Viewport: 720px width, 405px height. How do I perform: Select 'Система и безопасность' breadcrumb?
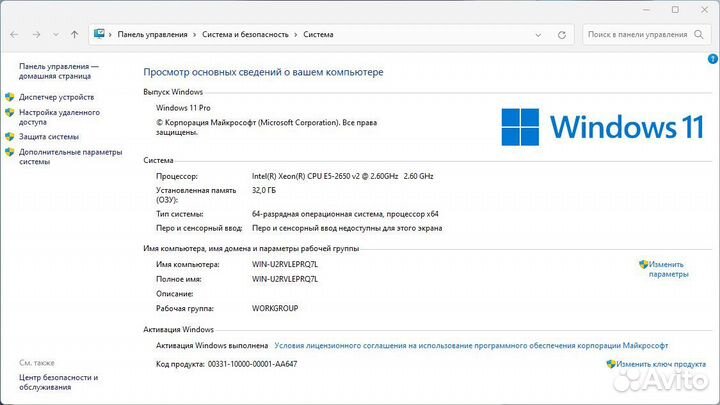pyautogui.click(x=245, y=34)
